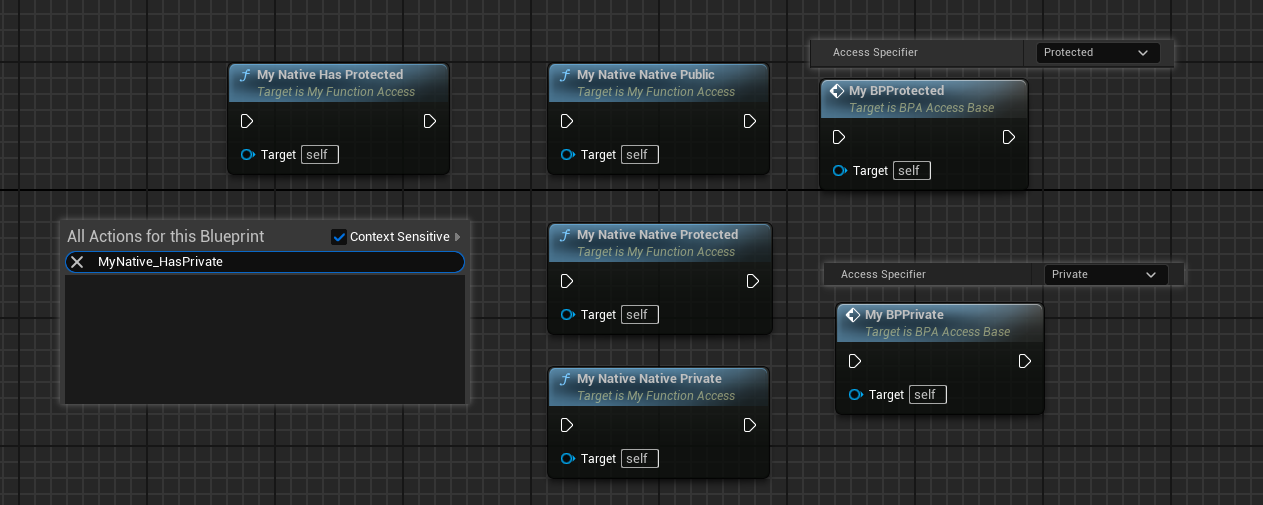Clear the search text with the X icon
This screenshot has width=1263, height=505.
point(77,262)
